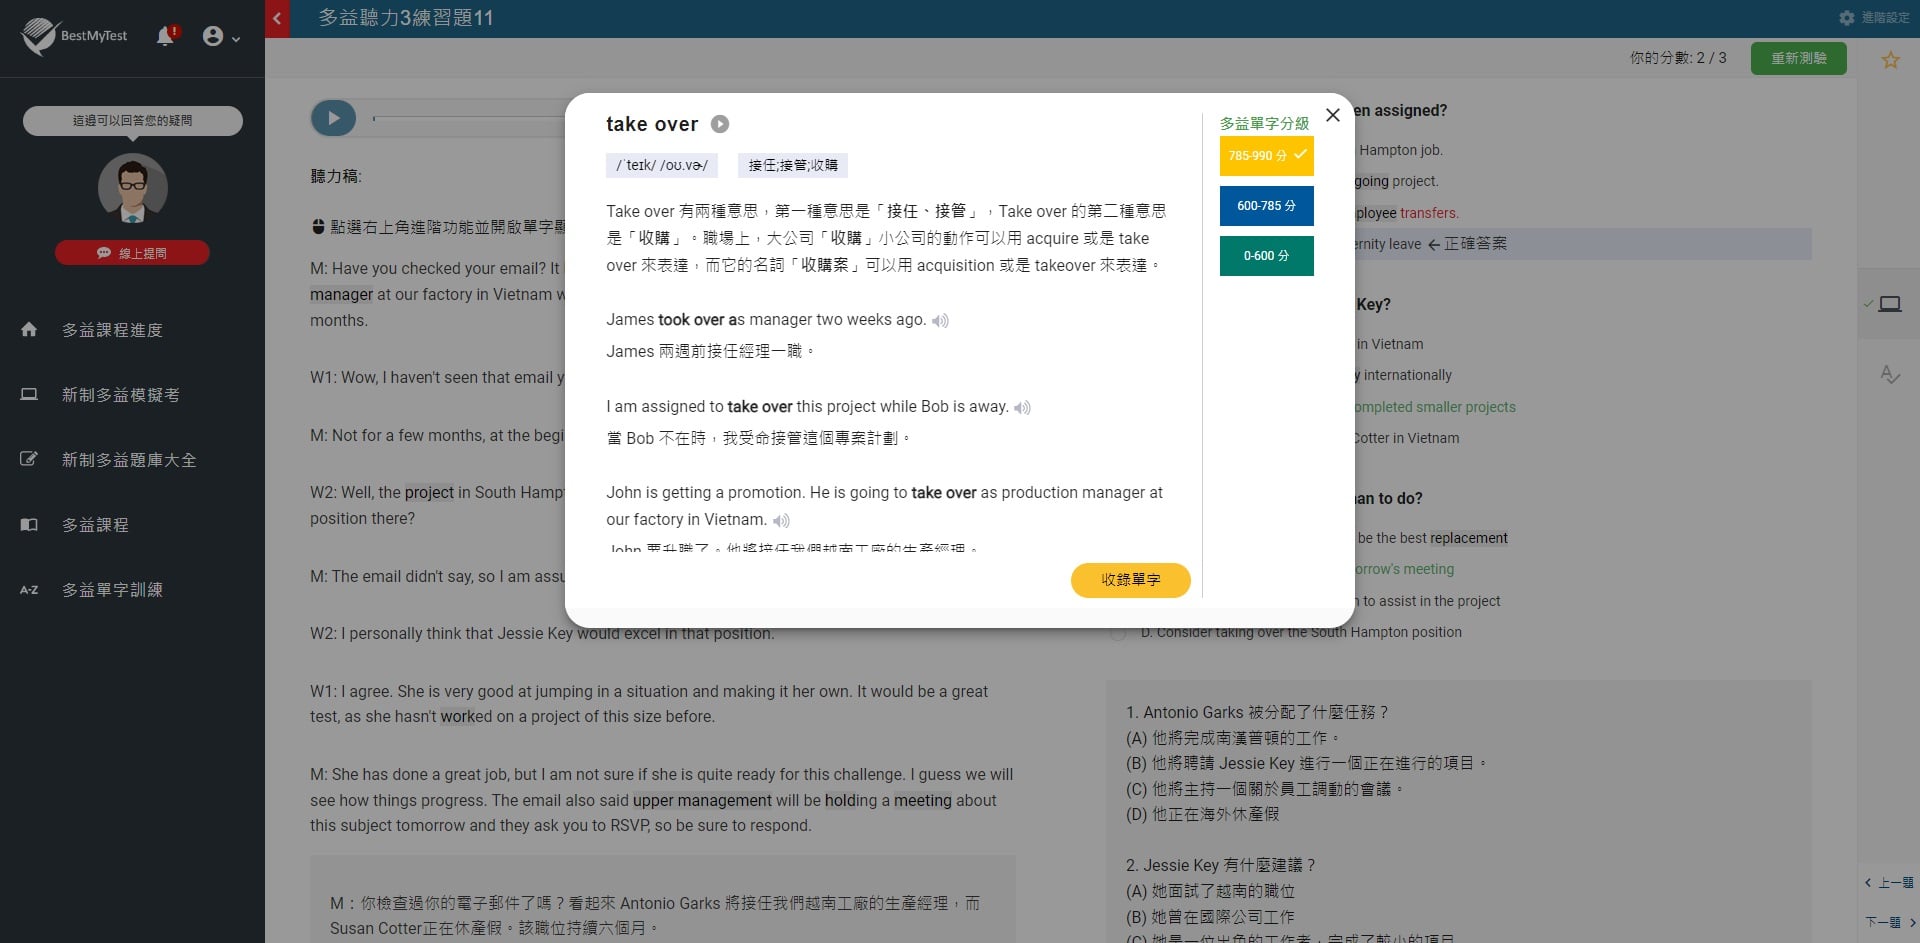Open 多益單字訓練 from sidebar
Viewport: 1920px width, 943px height.
112,590
